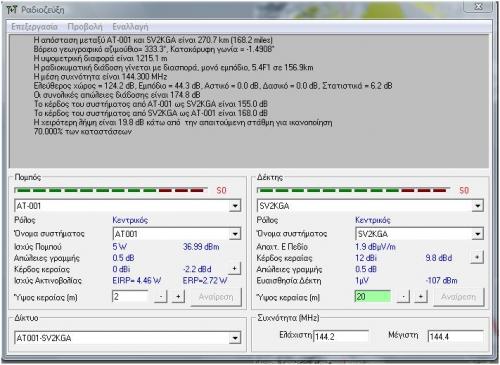Click the transmitter antenna gain 0 dBi value
This screenshot has height=365, width=500.
point(121,269)
